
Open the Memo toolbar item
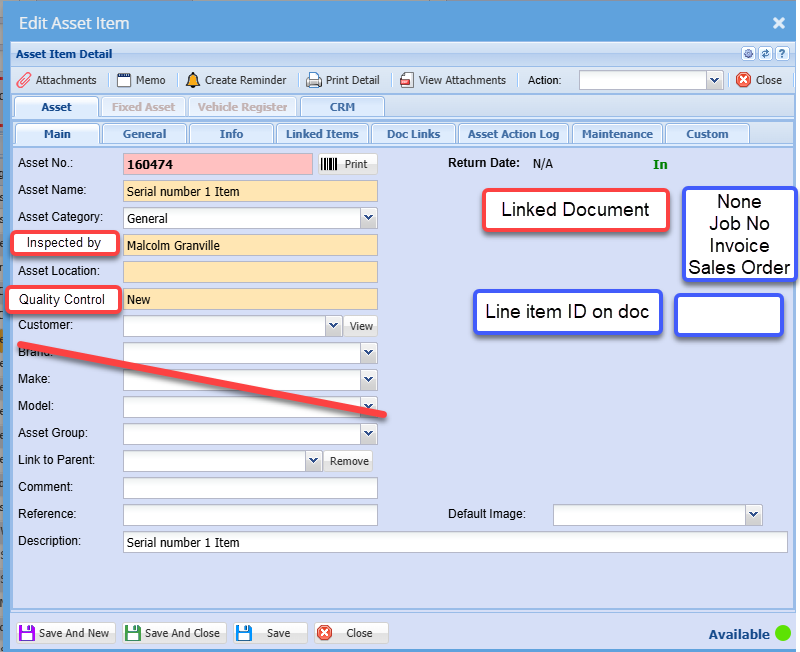(141, 80)
